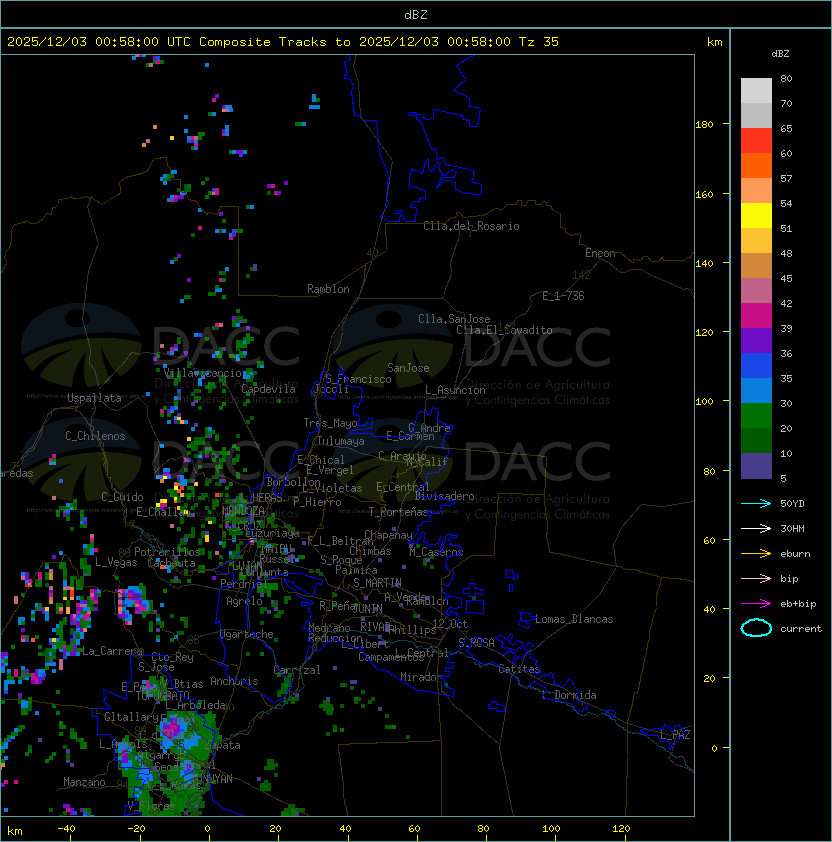
Task: Click the 50YD legend label
Action: coord(792,504)
